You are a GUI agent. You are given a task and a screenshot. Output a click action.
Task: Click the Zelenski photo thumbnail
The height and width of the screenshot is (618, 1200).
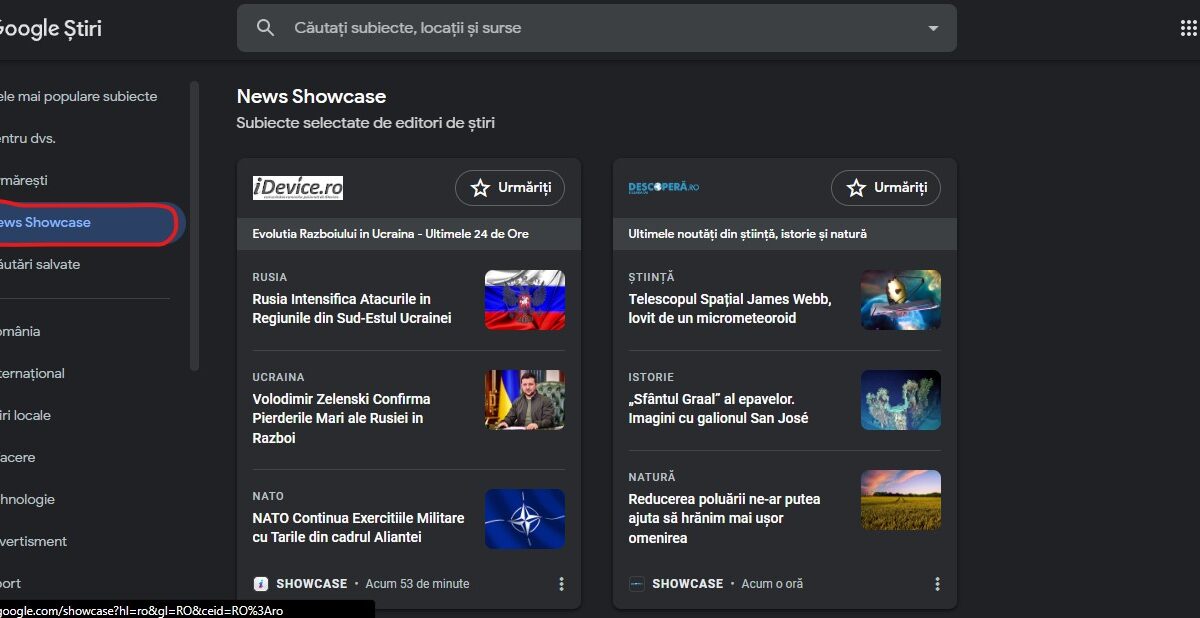(525, 400)
